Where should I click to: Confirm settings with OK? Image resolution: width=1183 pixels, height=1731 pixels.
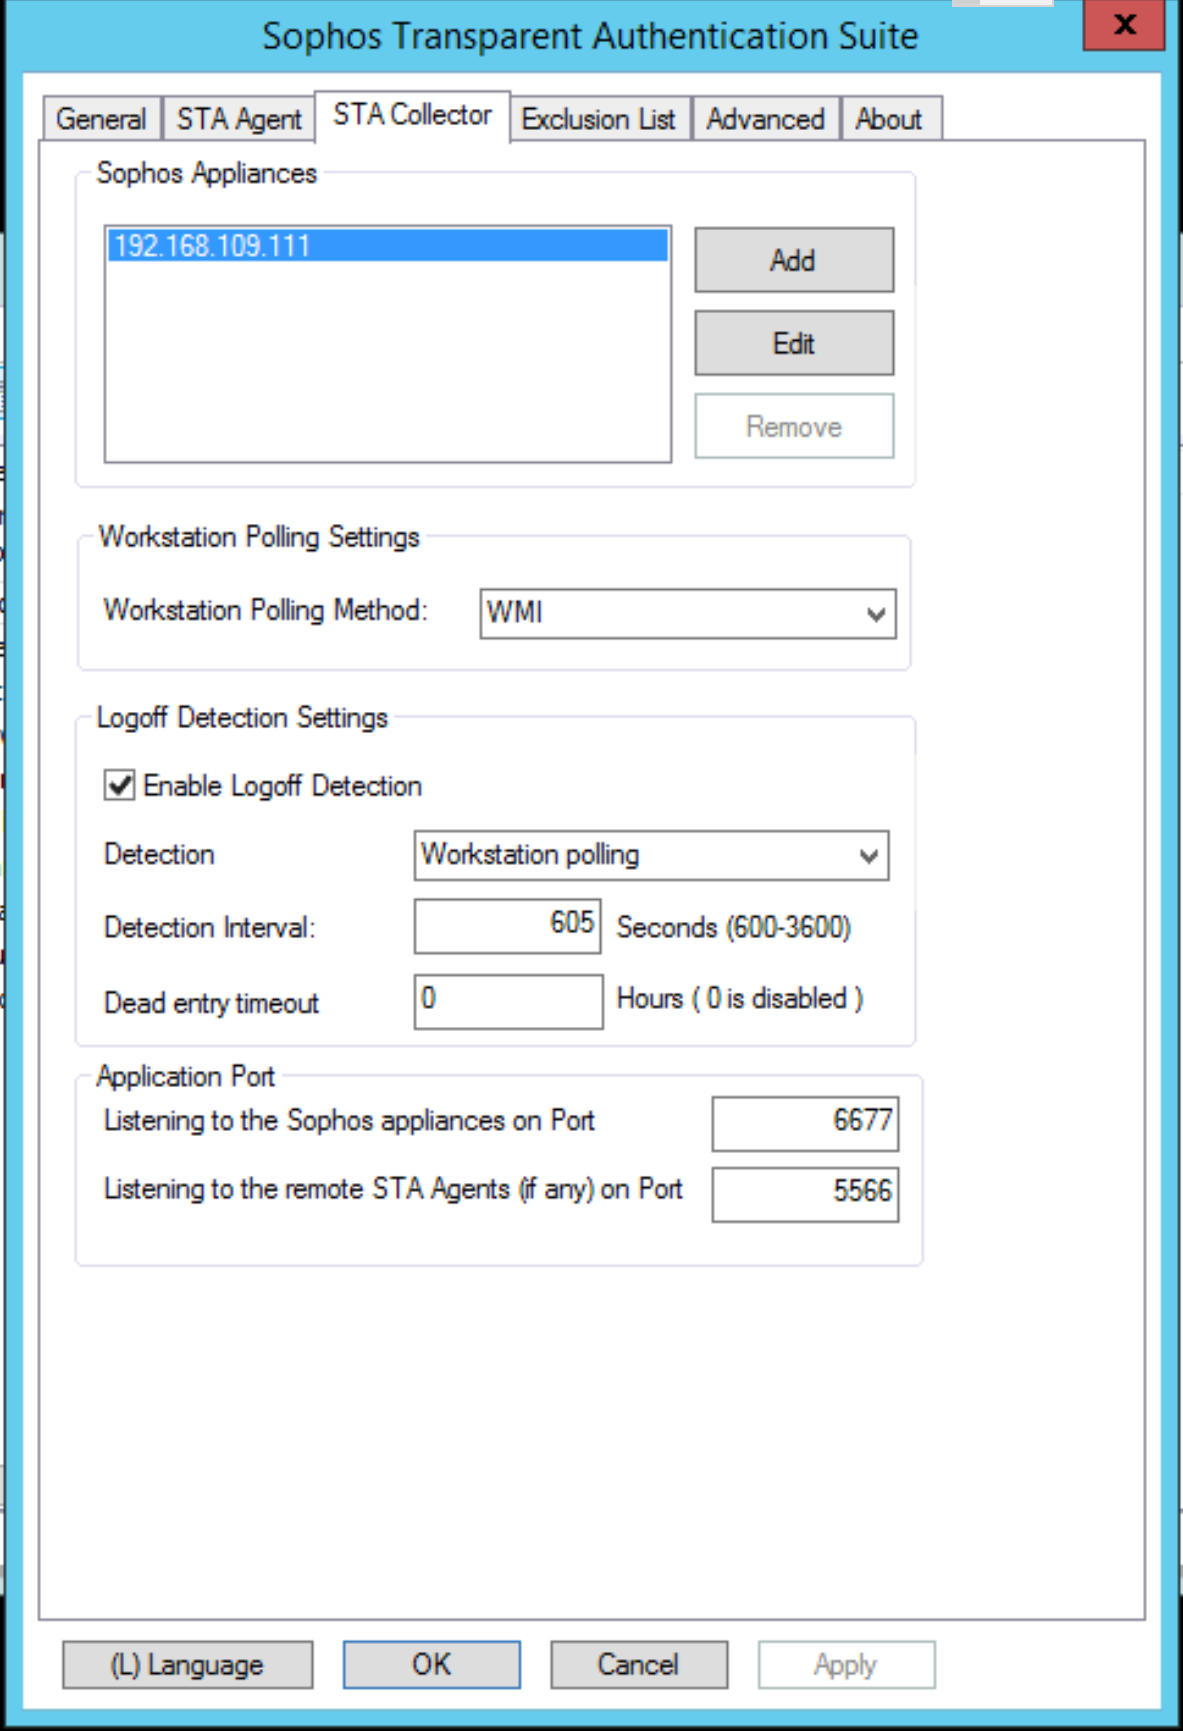(432, 1665)
